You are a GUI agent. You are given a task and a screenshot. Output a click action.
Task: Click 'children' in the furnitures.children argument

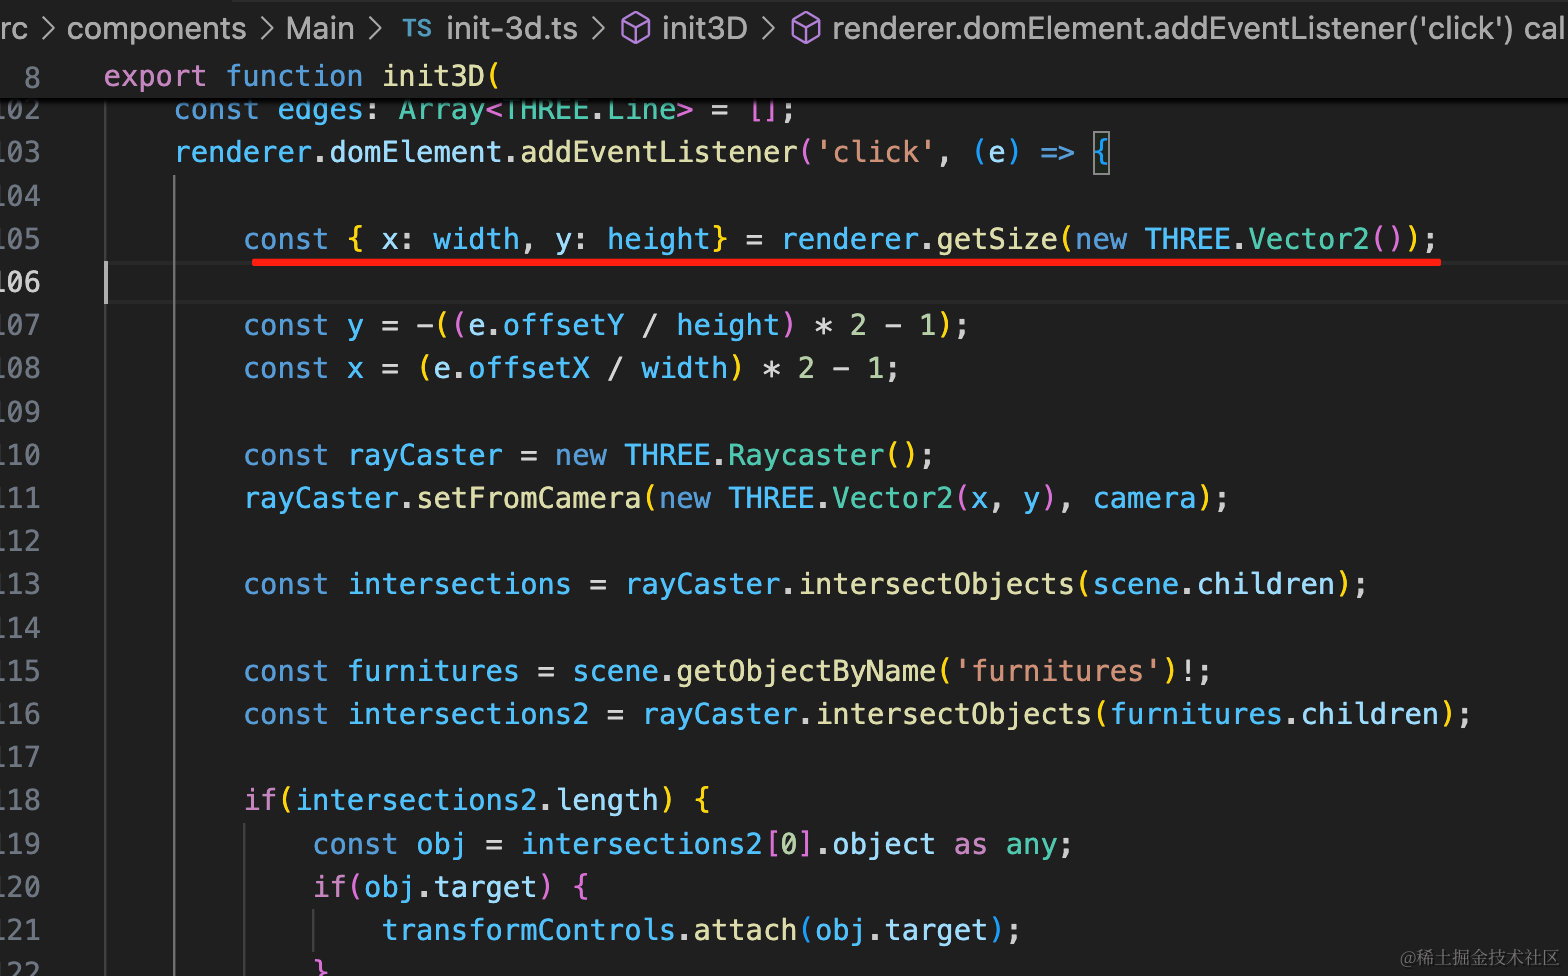pos(1370,714)
